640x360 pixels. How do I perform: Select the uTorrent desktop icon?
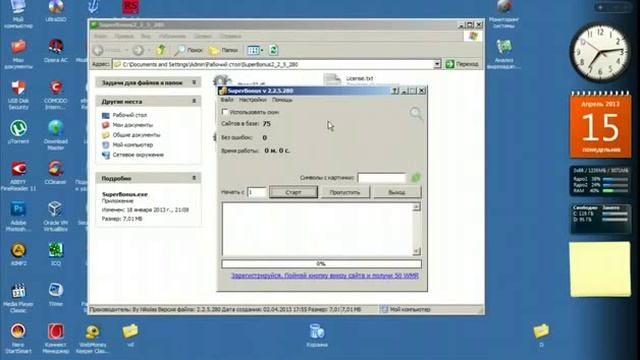[x=18, y=132]
